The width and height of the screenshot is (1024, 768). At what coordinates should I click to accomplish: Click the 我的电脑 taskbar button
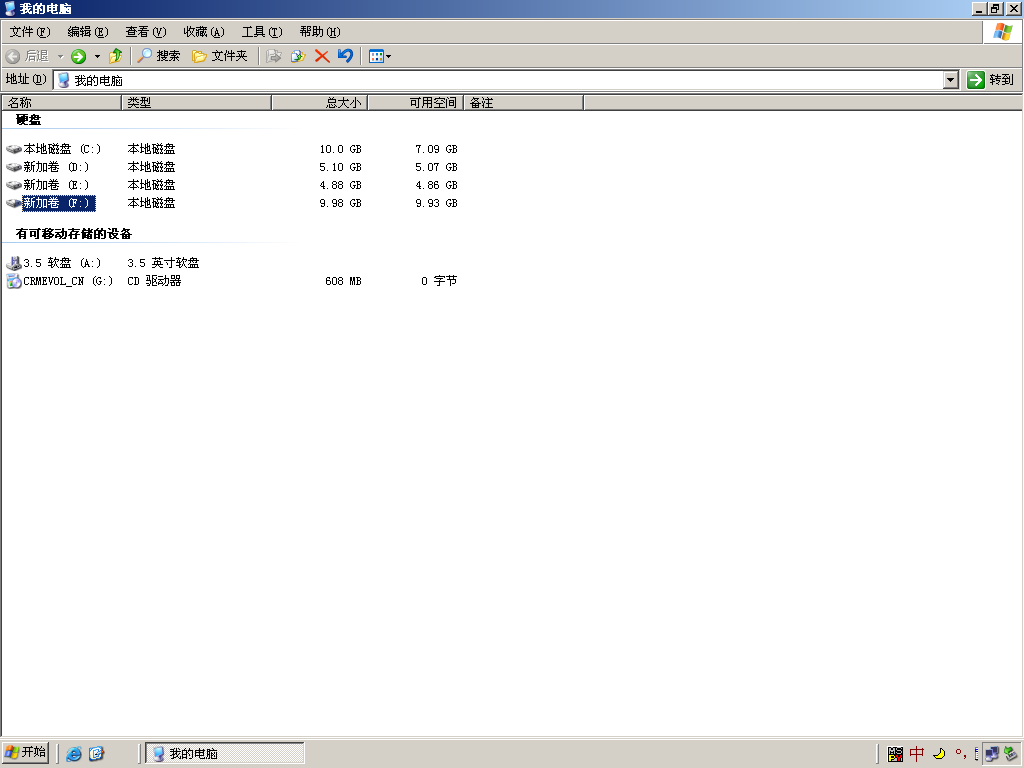pyautogui.click(x=225, y=753)
